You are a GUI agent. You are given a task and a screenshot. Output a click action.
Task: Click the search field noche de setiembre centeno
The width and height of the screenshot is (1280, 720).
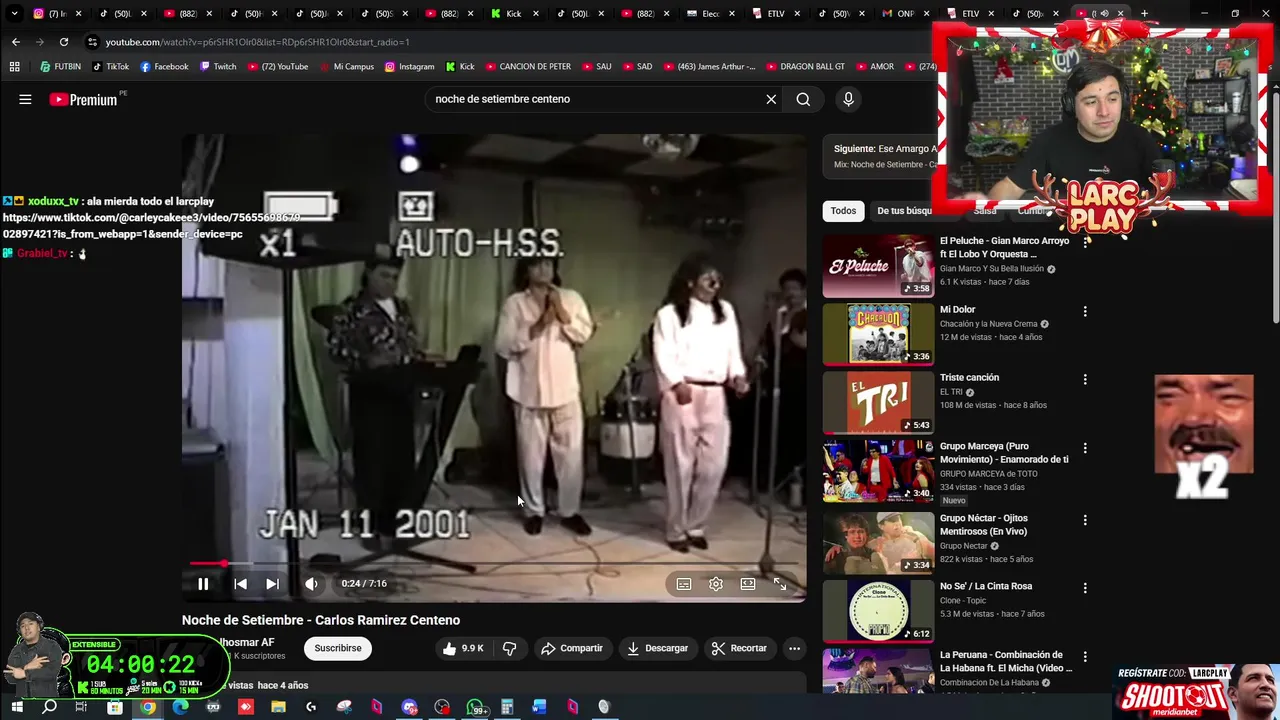tap(595, 99)
